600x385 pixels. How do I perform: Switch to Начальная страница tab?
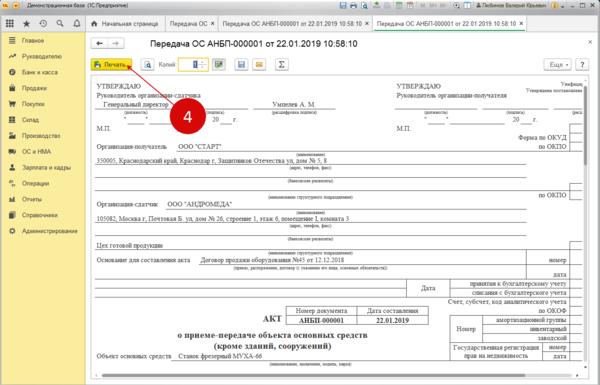[126, 24]
